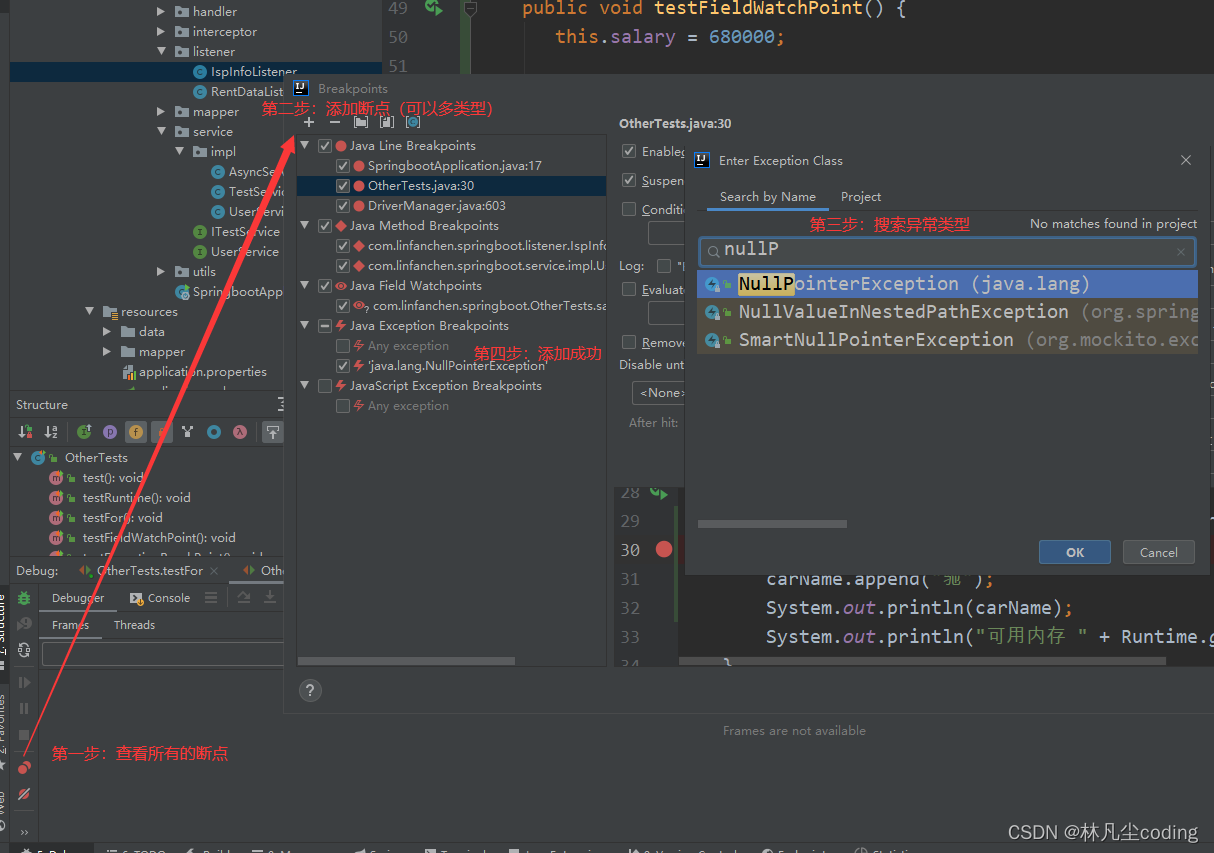Collapse Java Line Breakpoints group

pos(306,146)
